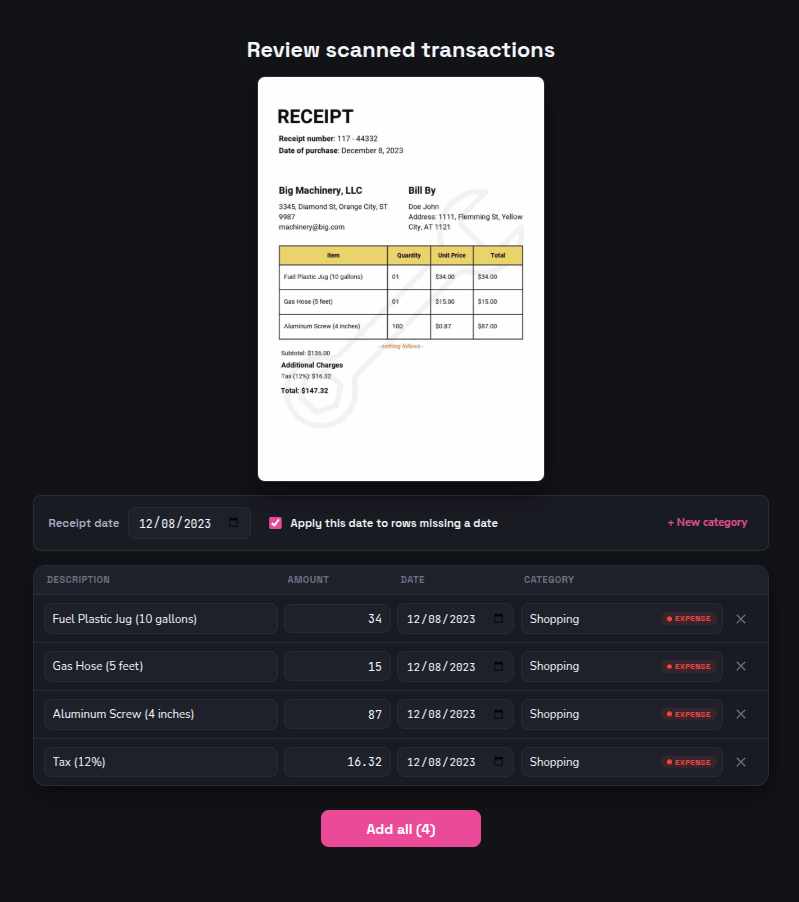This screenshot has width=799, height=902.
Task: Click the Add all (4) button
Action: tap(401, 828)
